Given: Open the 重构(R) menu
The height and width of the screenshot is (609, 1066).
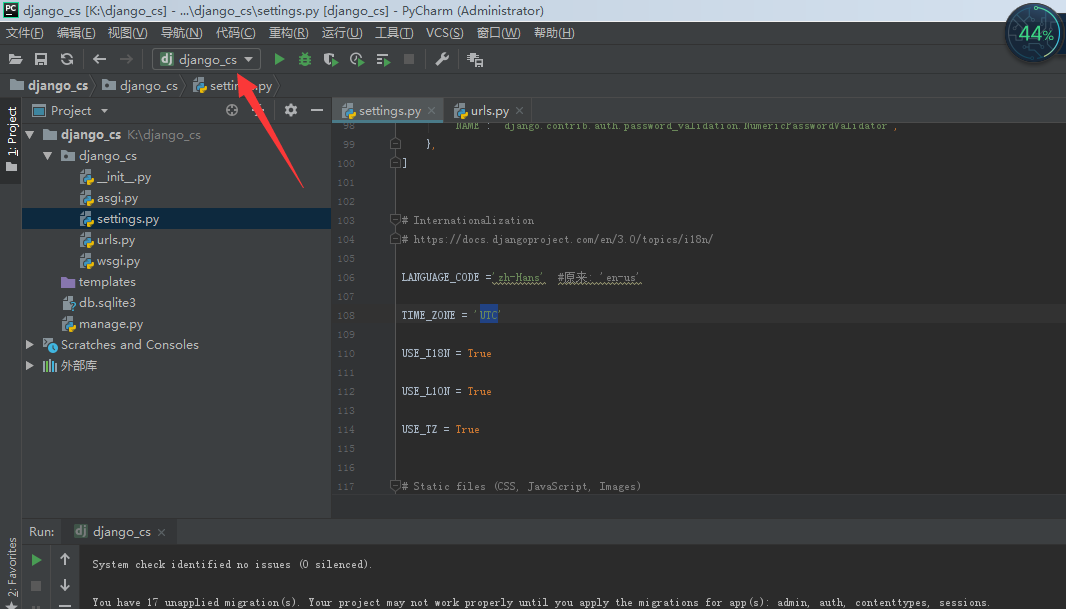Looking at the screenshot, I should [x=289, y=33].
